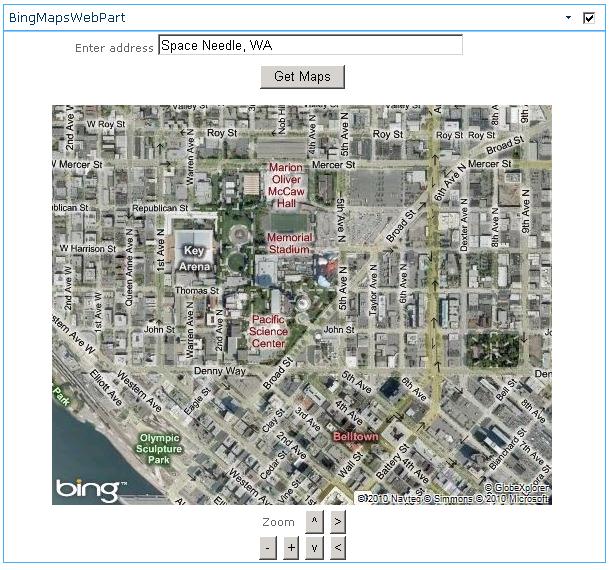Click the Republican St street label
The image size is (611, 570).
coord(160,208)
